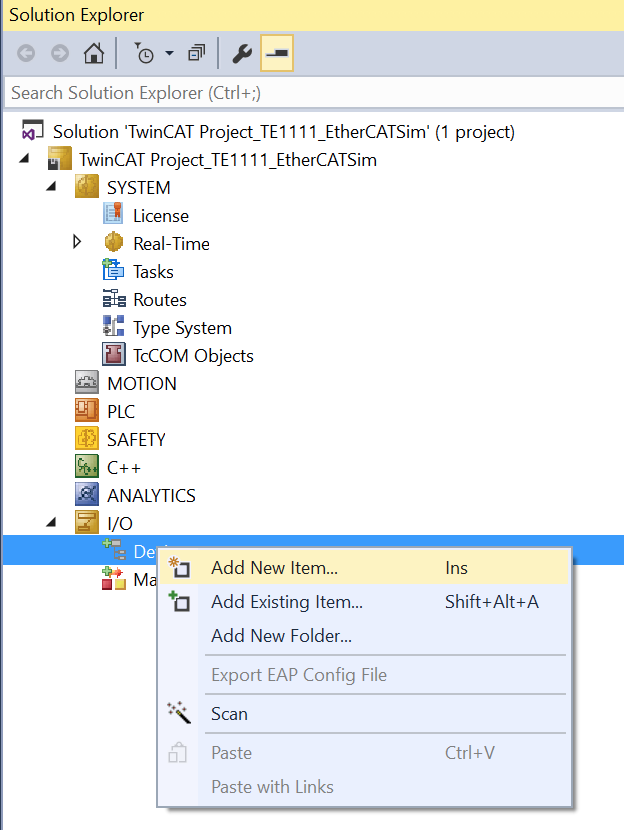Click the SAFETY node icon
The image size is (624, 830).
[87, 438]
